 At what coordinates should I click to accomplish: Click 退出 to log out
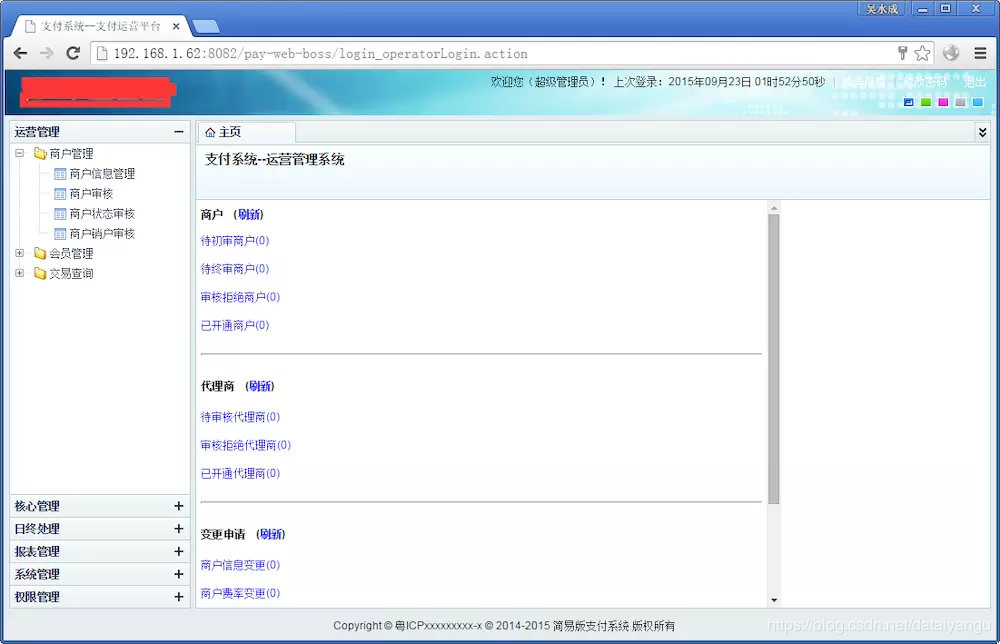click(x=974, y=82)
